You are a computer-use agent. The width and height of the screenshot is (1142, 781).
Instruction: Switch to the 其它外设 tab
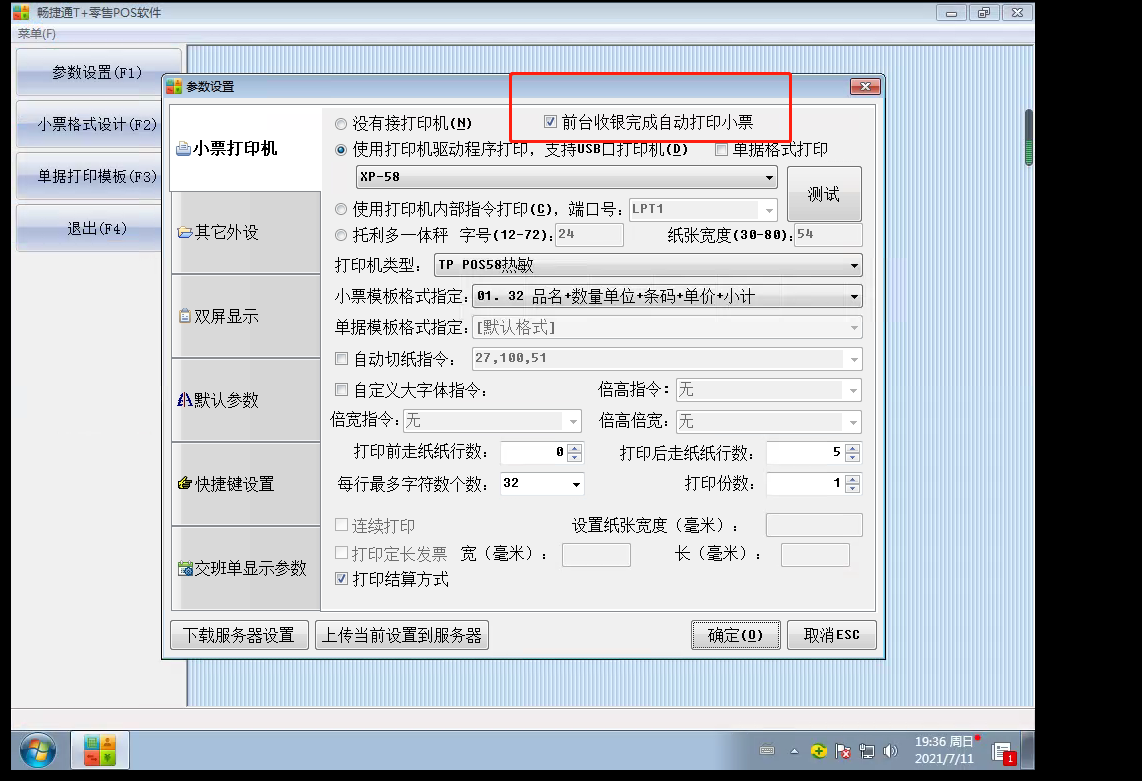pyautogui.click(x=245, y=232)
